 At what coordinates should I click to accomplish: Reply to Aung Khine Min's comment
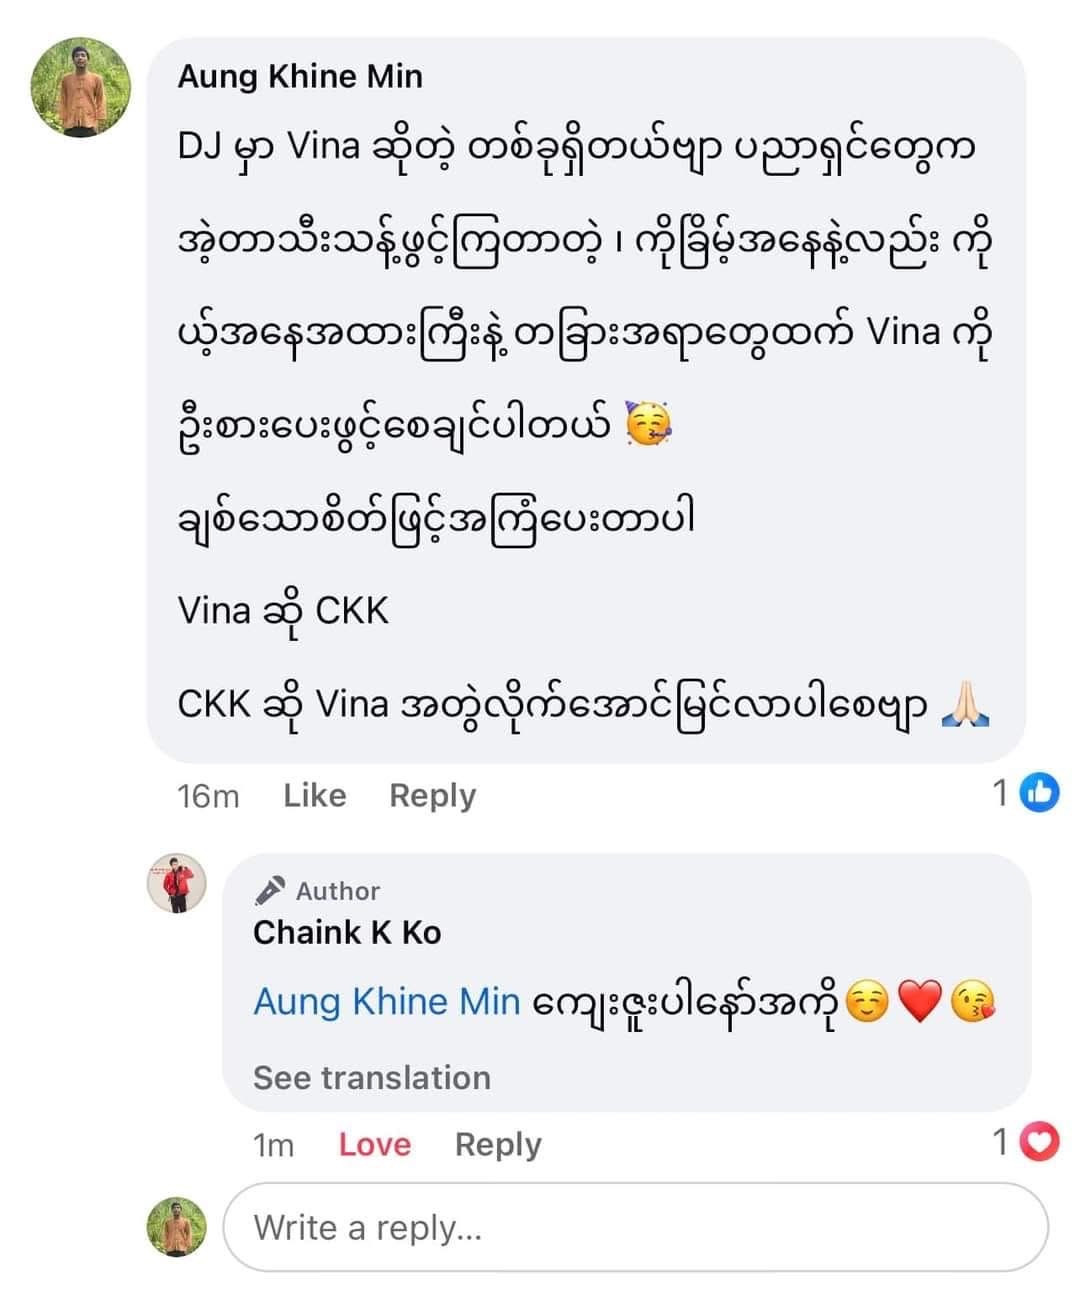point(432,795)
